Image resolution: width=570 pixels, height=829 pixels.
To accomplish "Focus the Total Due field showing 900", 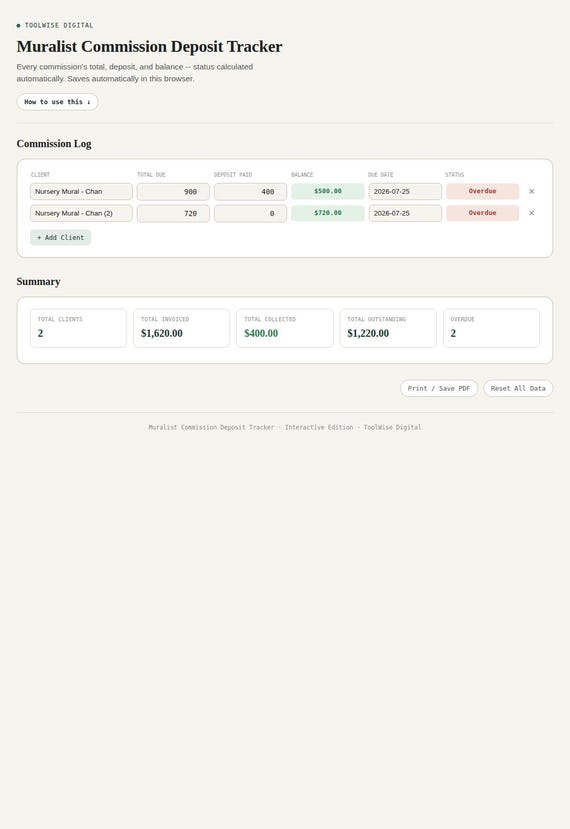I will (173, 191).
